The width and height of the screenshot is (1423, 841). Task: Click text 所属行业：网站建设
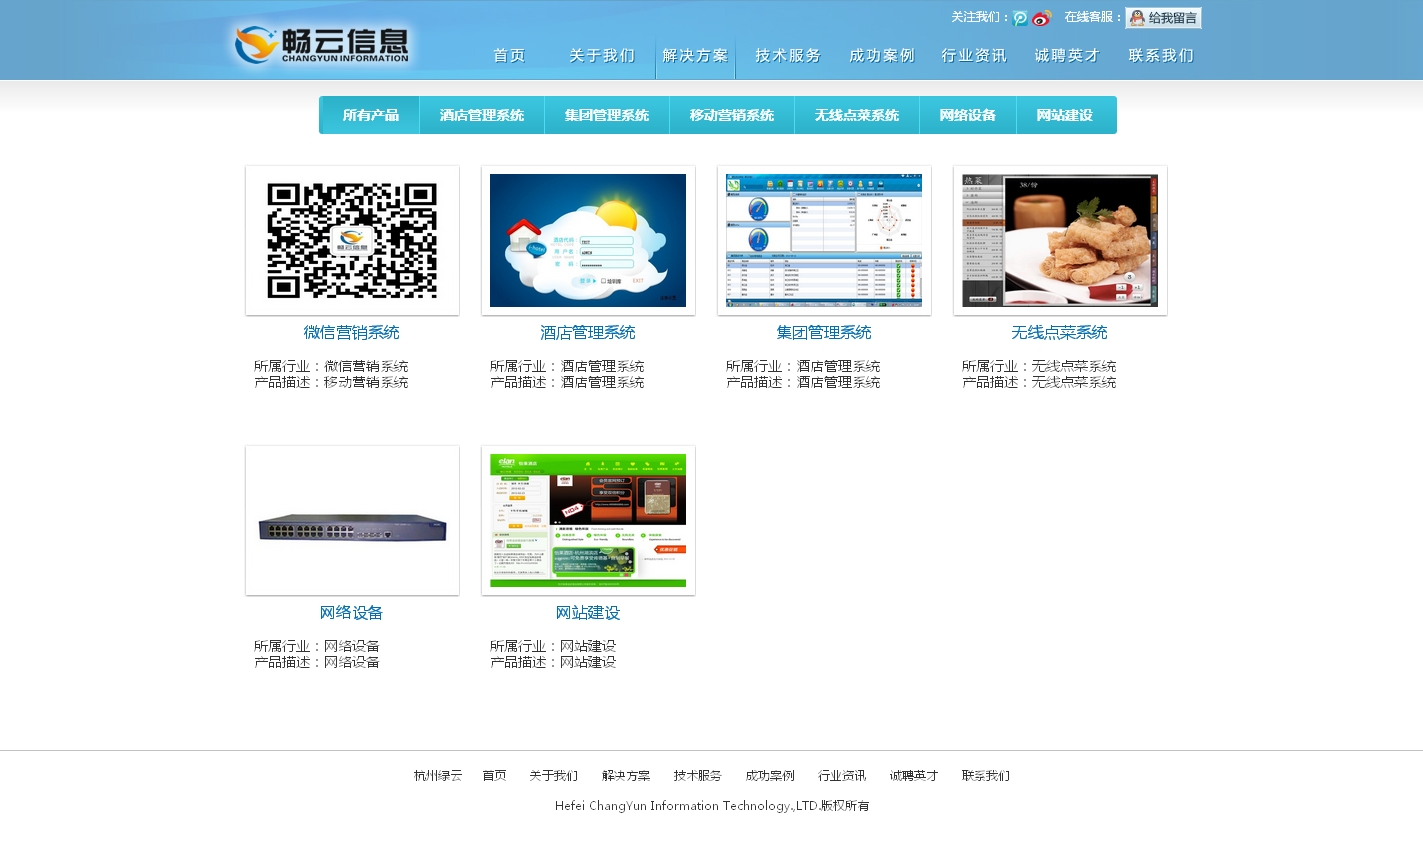tap(553, 647)
